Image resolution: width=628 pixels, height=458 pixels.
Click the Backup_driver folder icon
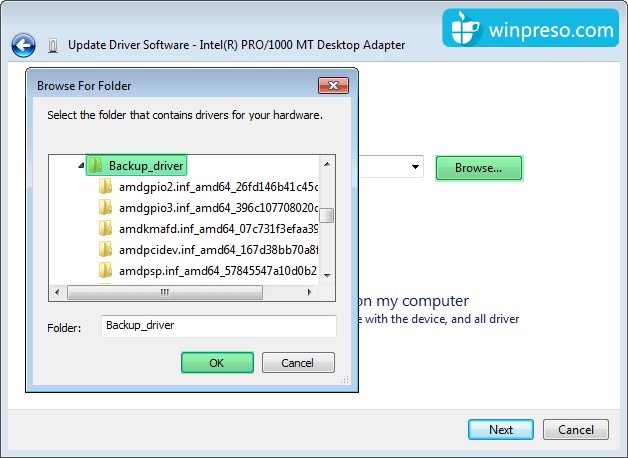(95, 165)
